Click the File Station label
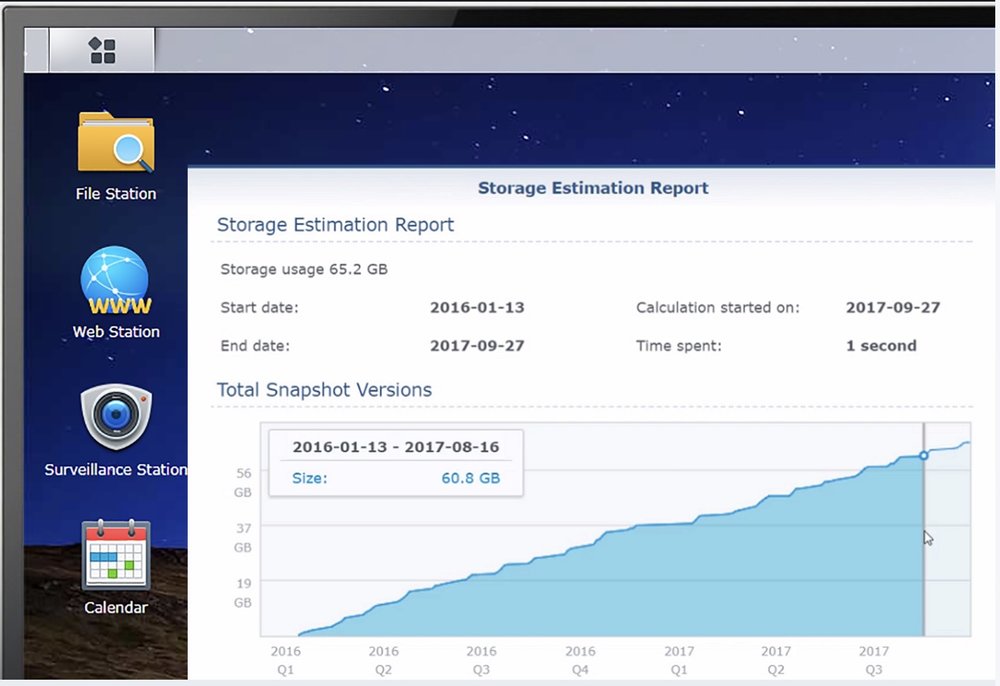1000x686 pixels. pyautogui.click(x=115, y=194)
